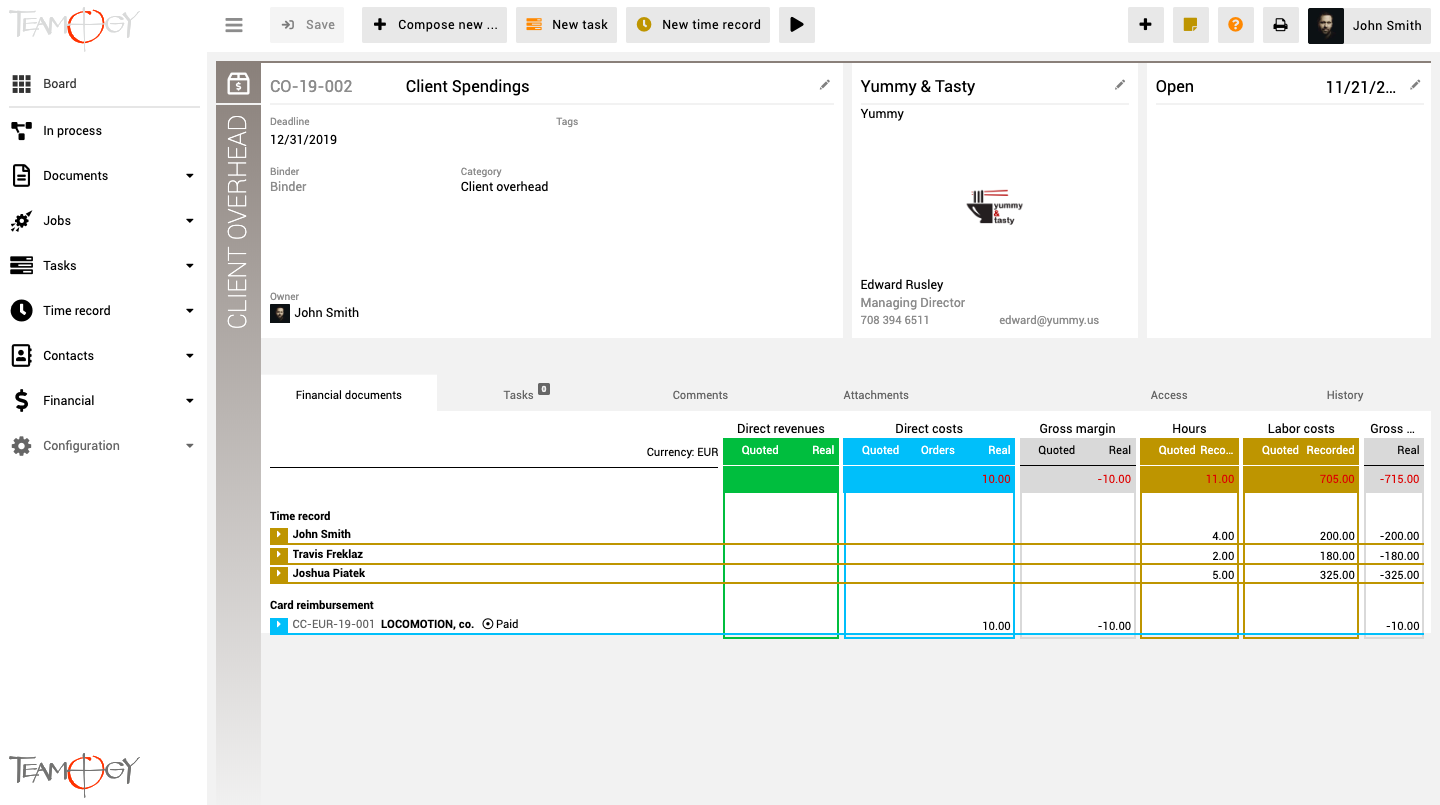Click the 325.00 labor cost cell
Viewport: 1440px width, 805px height.
[1337, 575]
